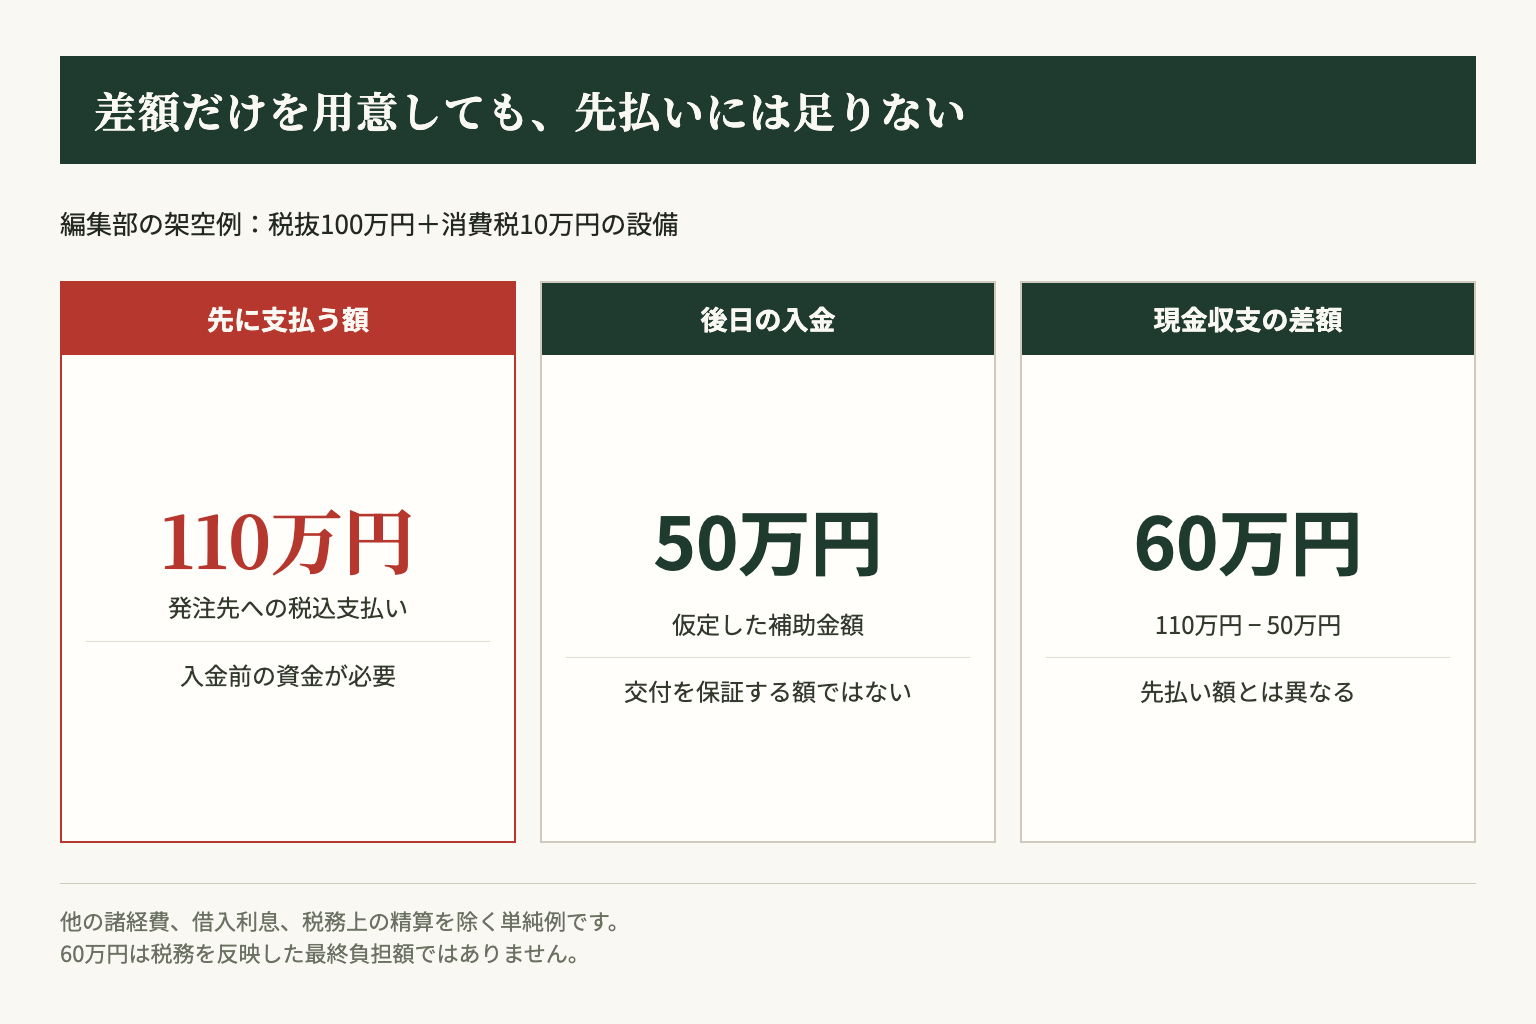
Task: Click the footnote 60万円は税務を反映した最終負担額ではありません。
Action: (321, 953)
